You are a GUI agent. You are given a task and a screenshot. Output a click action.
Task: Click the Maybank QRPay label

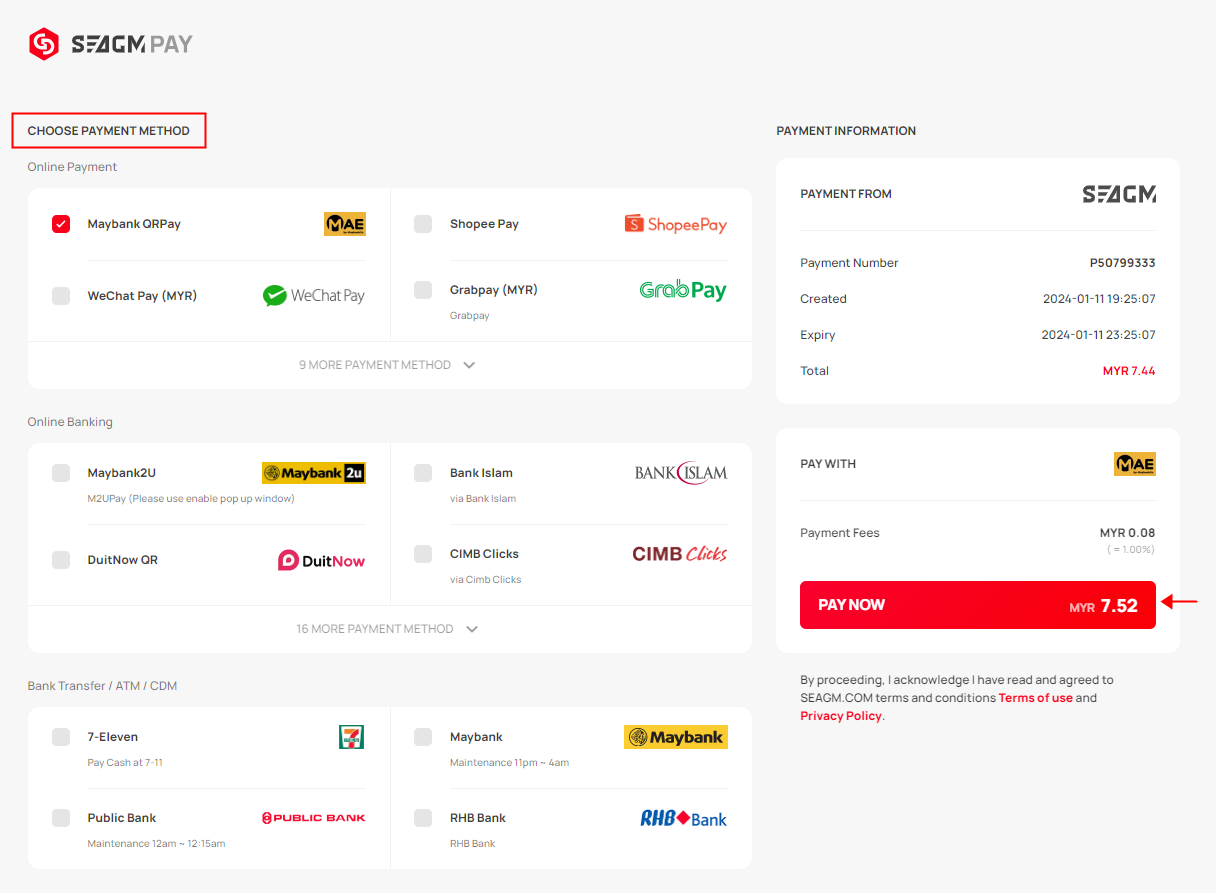(x=134, y=224)
